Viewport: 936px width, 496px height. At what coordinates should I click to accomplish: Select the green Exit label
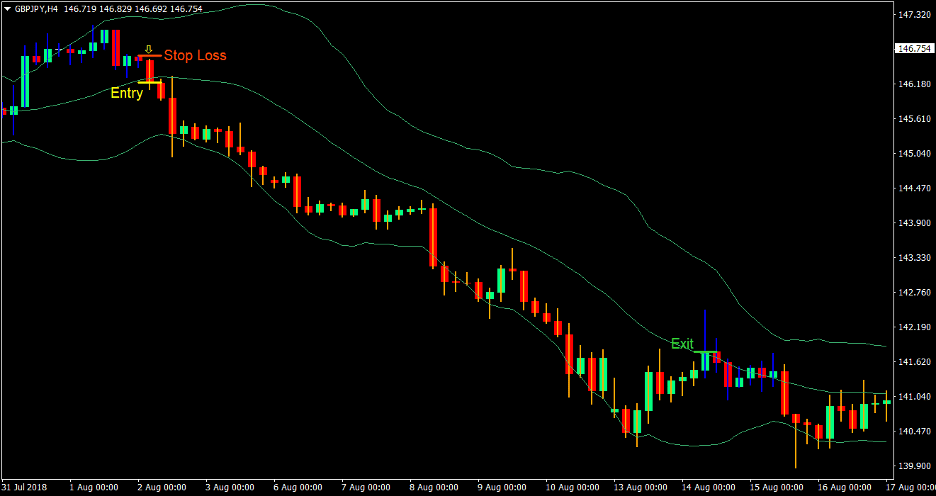pyautogui.click(x=682, y=344)
